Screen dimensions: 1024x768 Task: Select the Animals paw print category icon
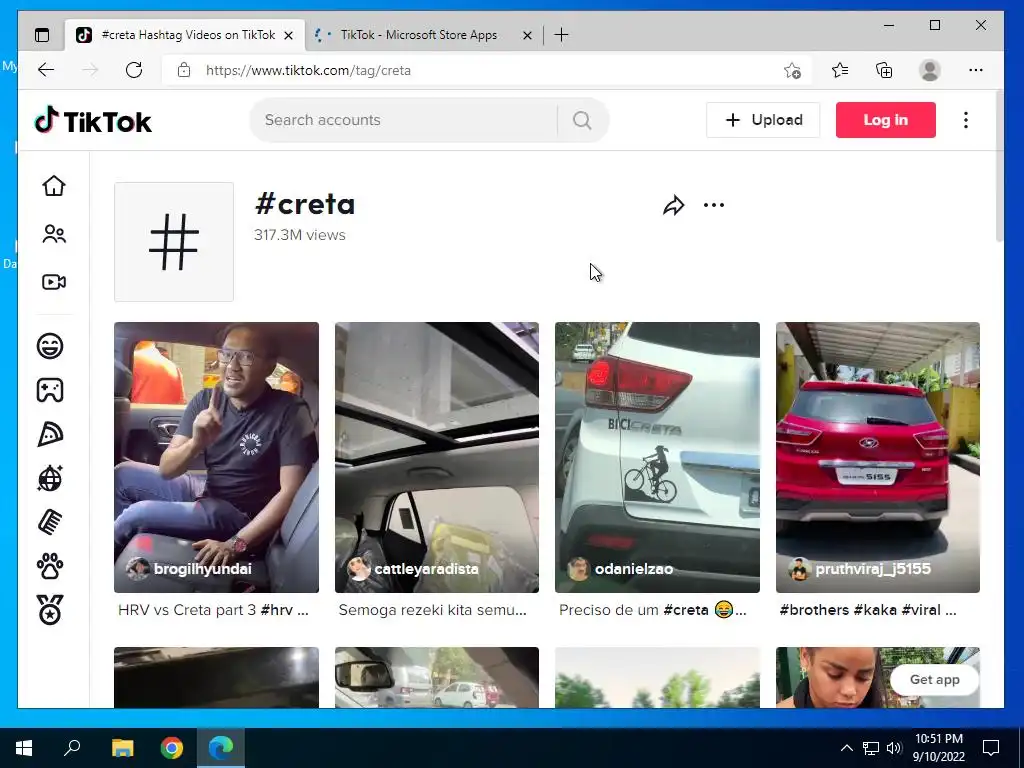click(50, 566)
